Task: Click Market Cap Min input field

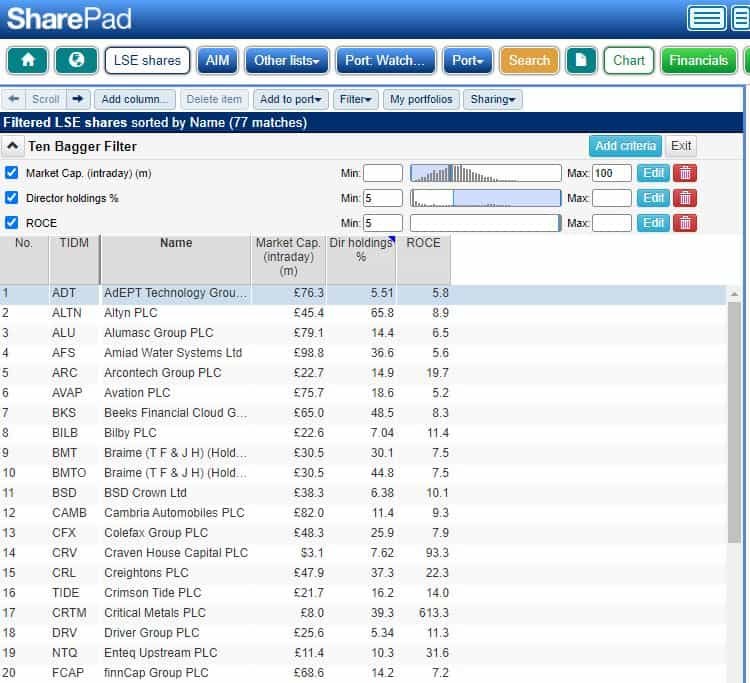Action: (x=383, y=173)
